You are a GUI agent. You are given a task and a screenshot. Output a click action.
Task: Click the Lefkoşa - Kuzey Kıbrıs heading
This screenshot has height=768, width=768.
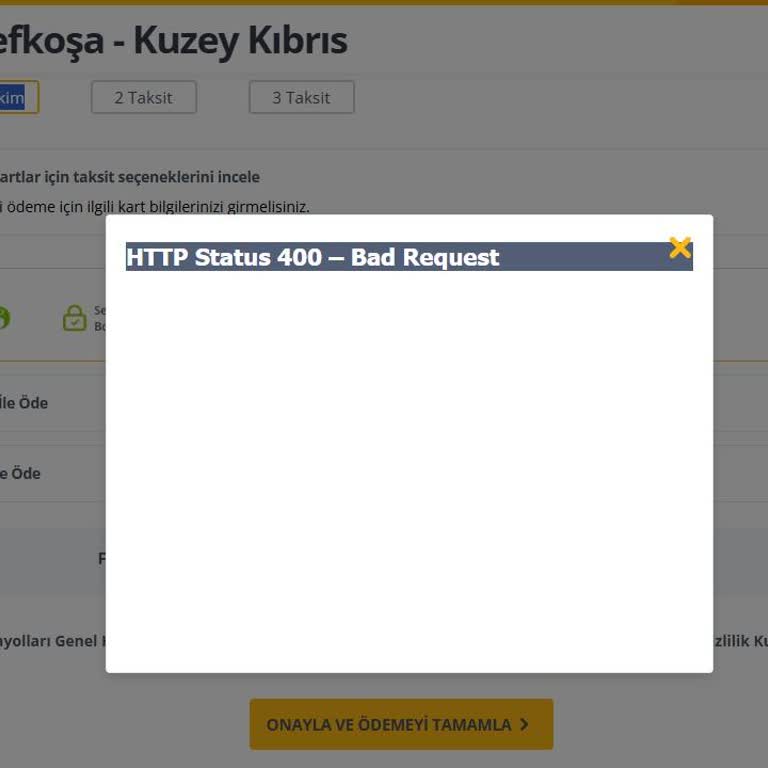pos(173,41)
